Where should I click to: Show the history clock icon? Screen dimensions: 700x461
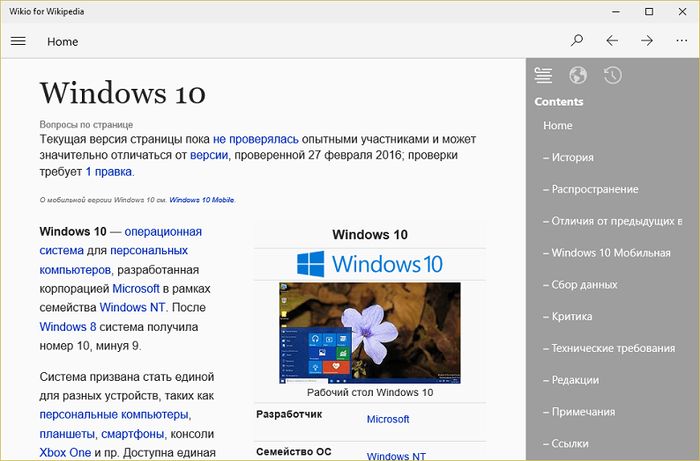pos(613,75)
